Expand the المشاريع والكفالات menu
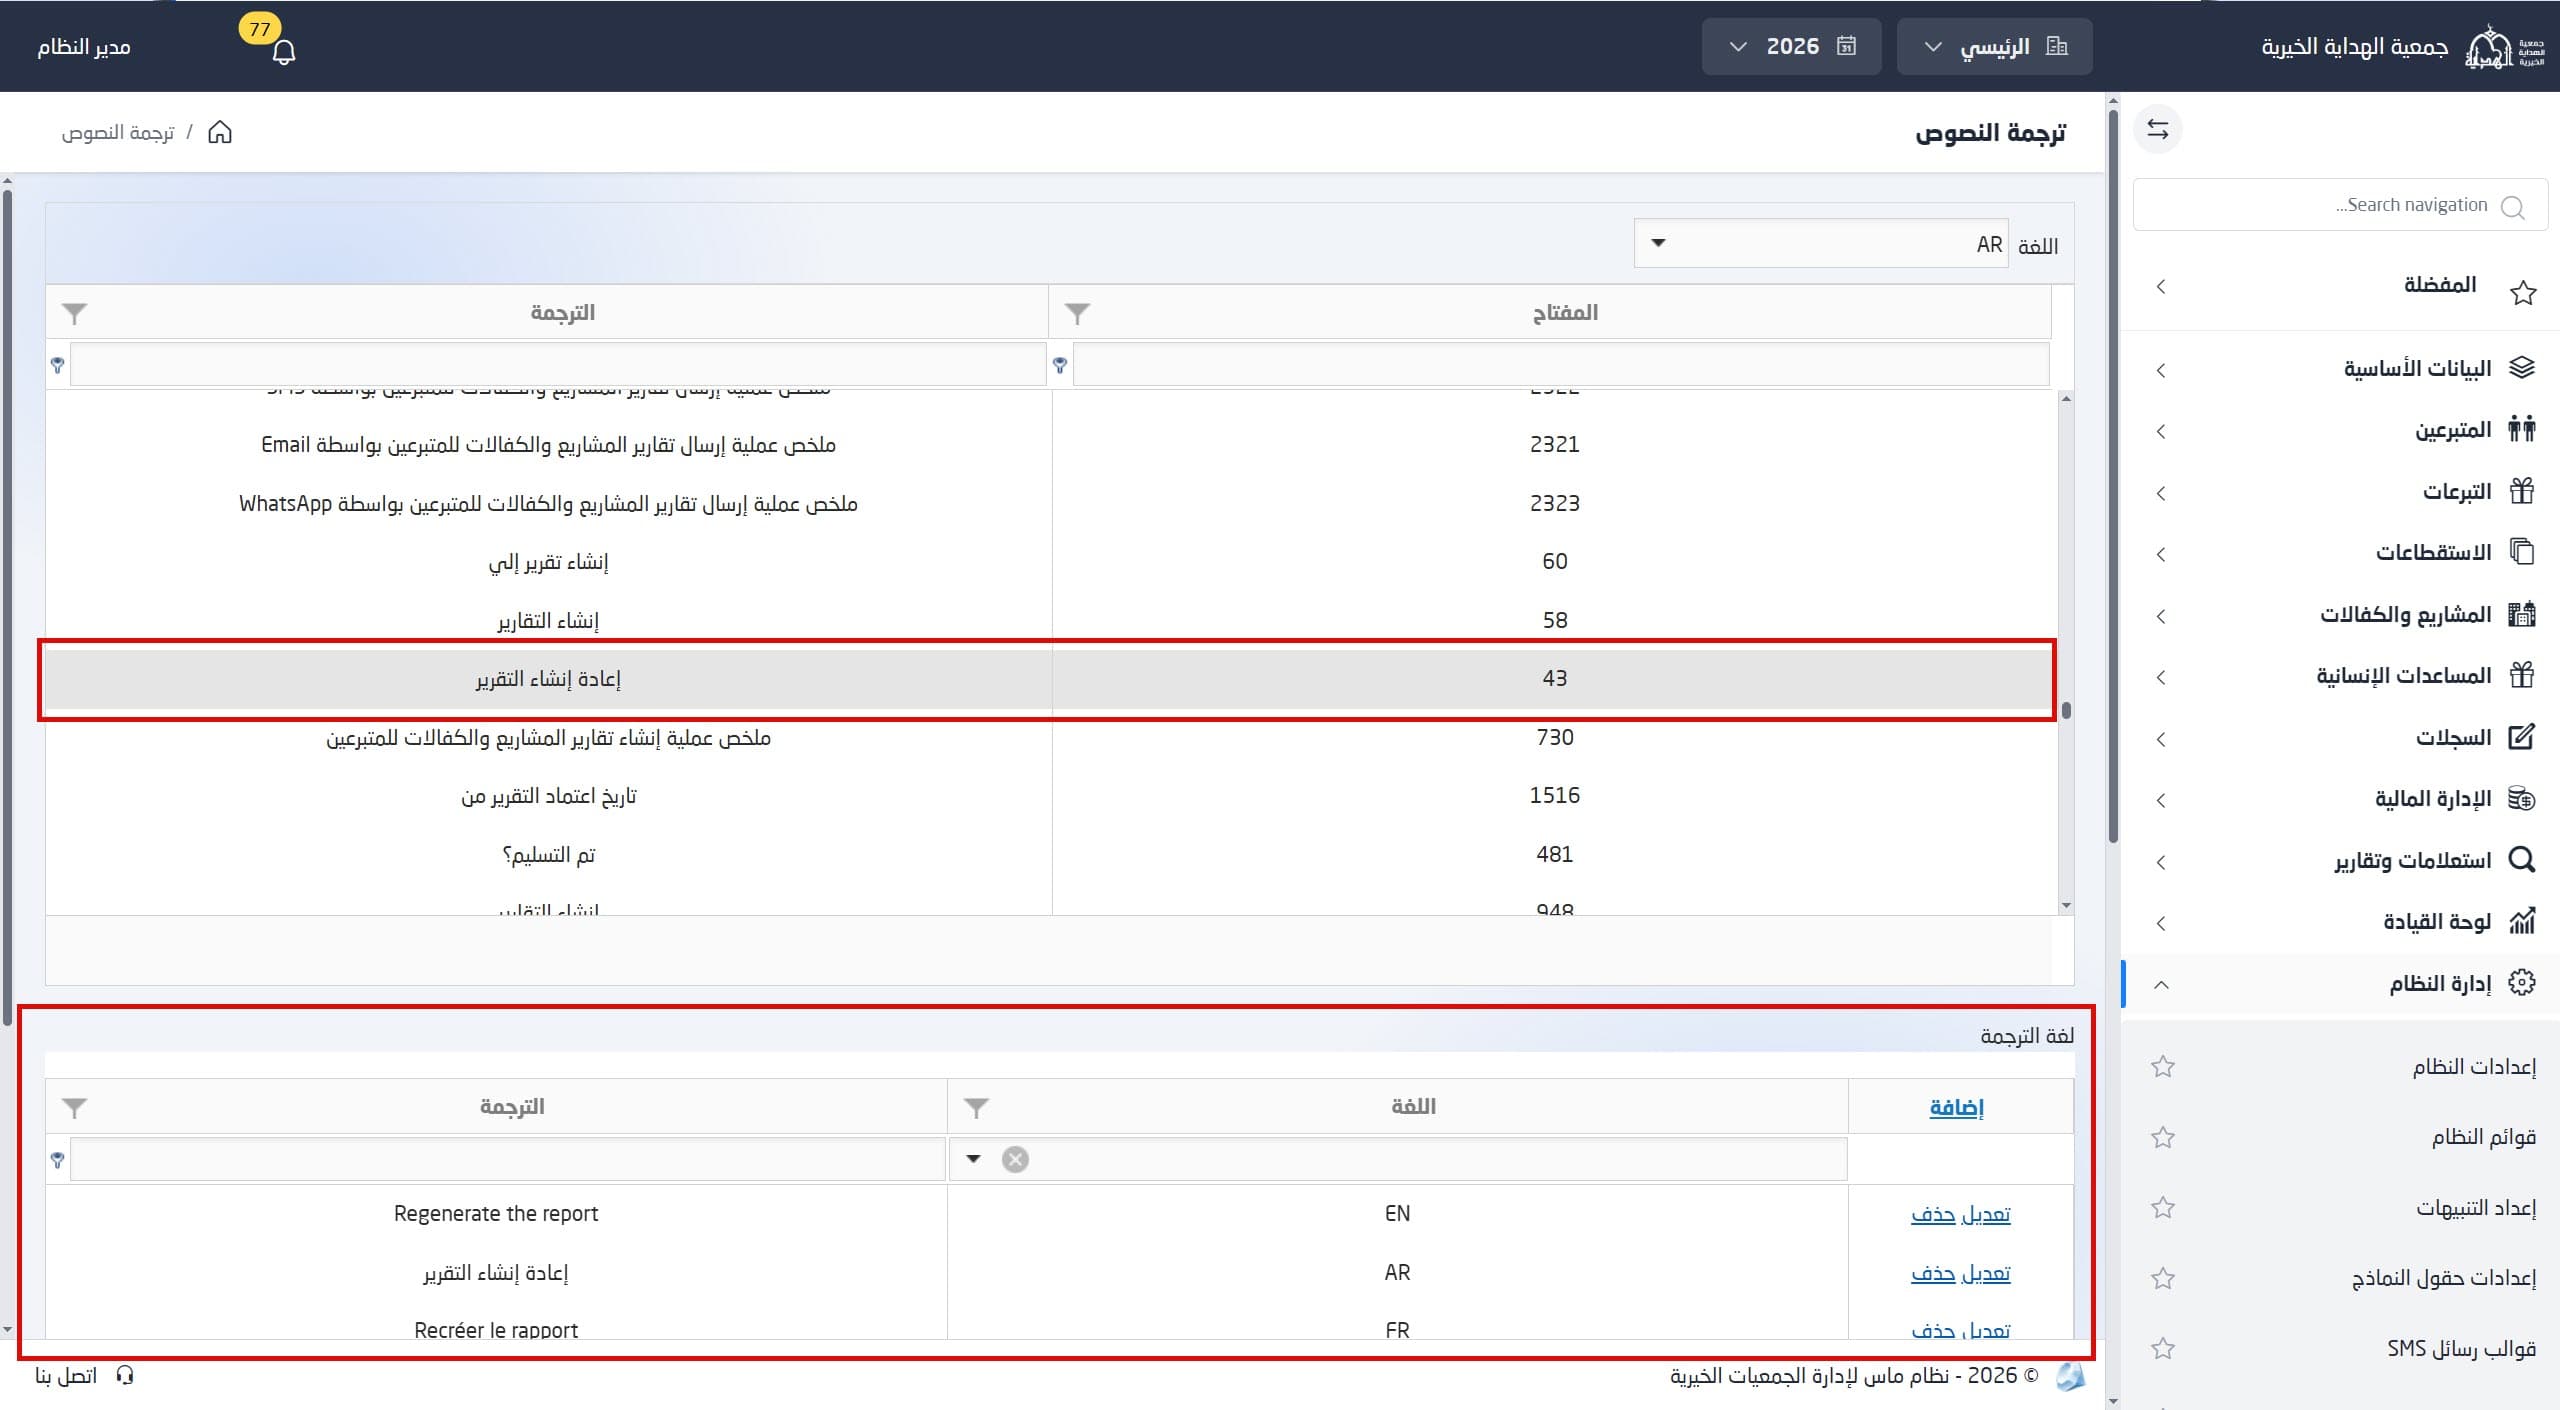 (2340, 615)
